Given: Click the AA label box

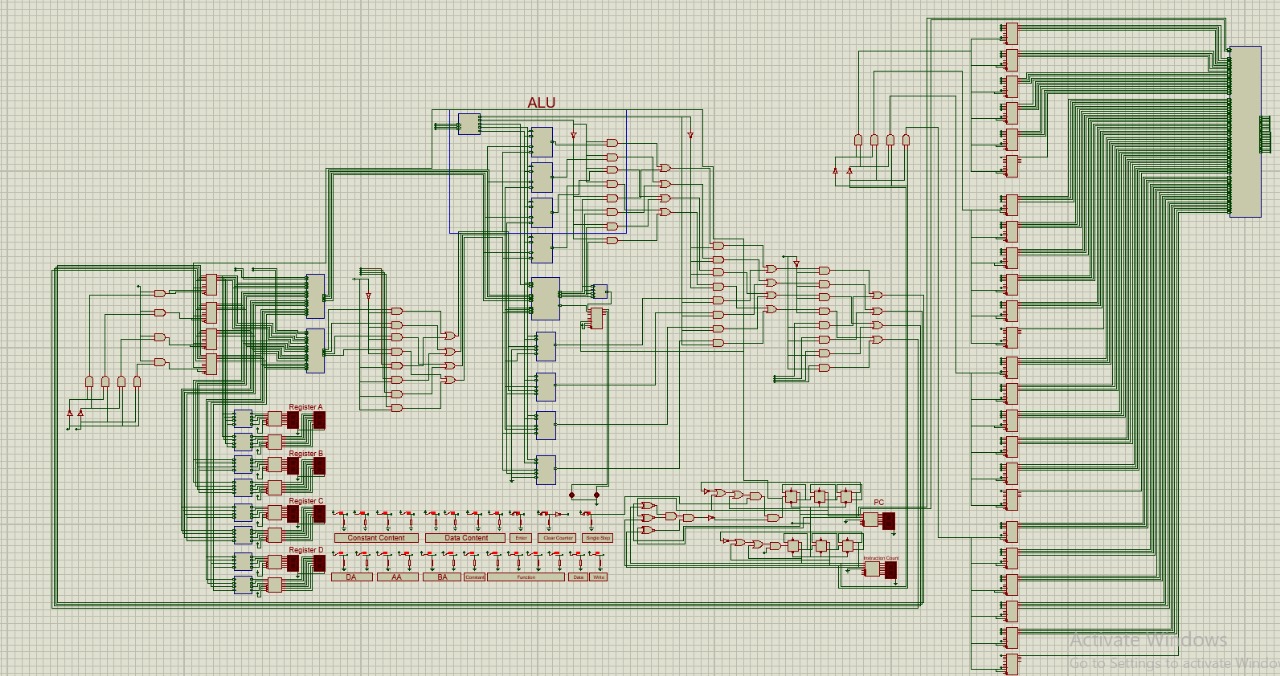Looking at the screenshot, I should tap(397, 577).
